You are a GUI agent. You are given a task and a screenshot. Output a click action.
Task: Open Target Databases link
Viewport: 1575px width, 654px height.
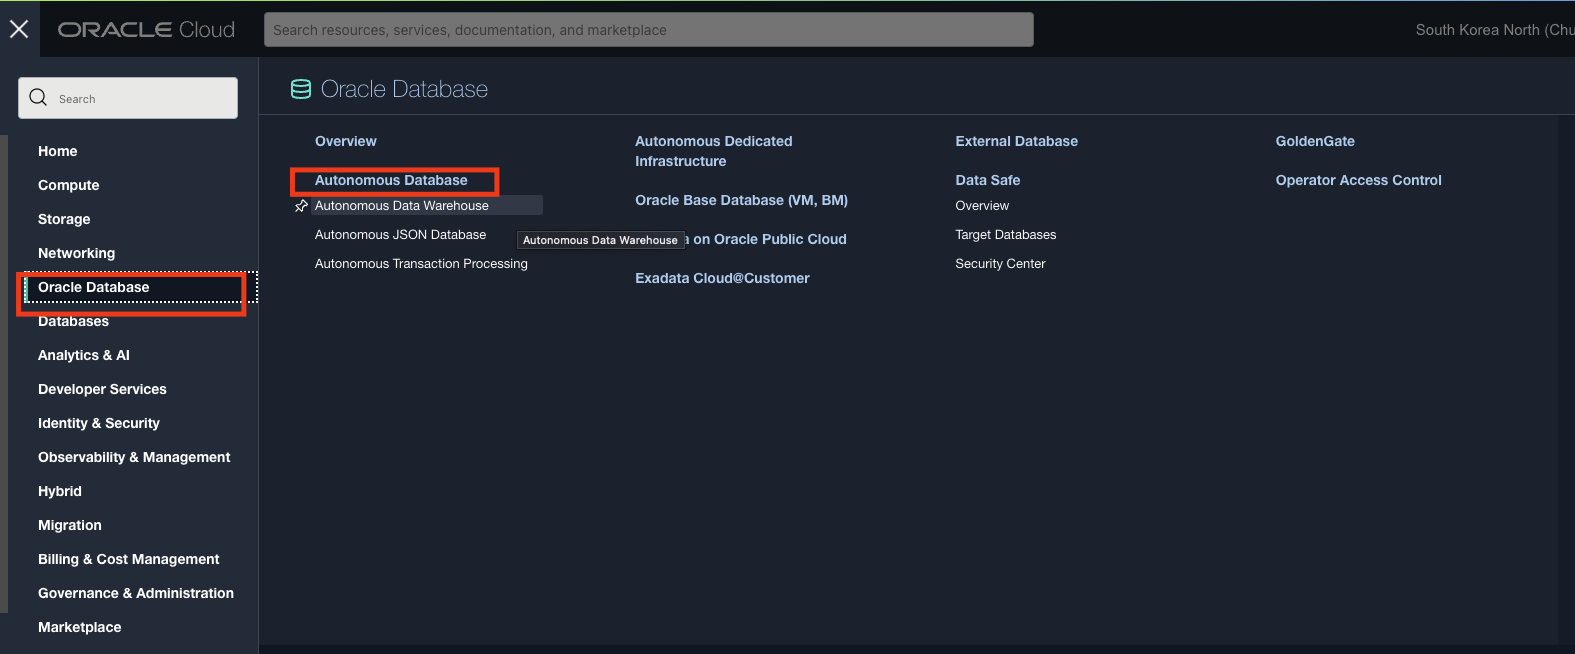pyautogui.click(x=1006, y=235)
